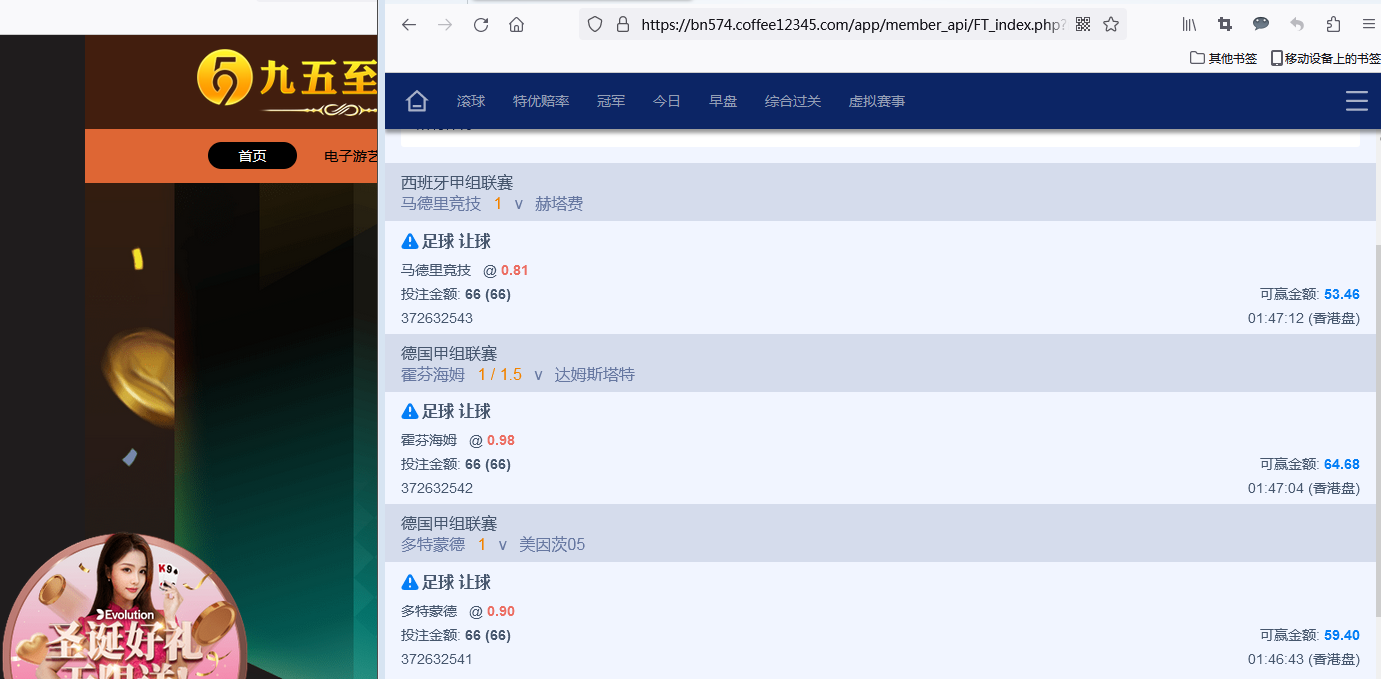1381x679 pixels.
Task: Click the house icon in blue navigation bar
Action: pos(417,101)
